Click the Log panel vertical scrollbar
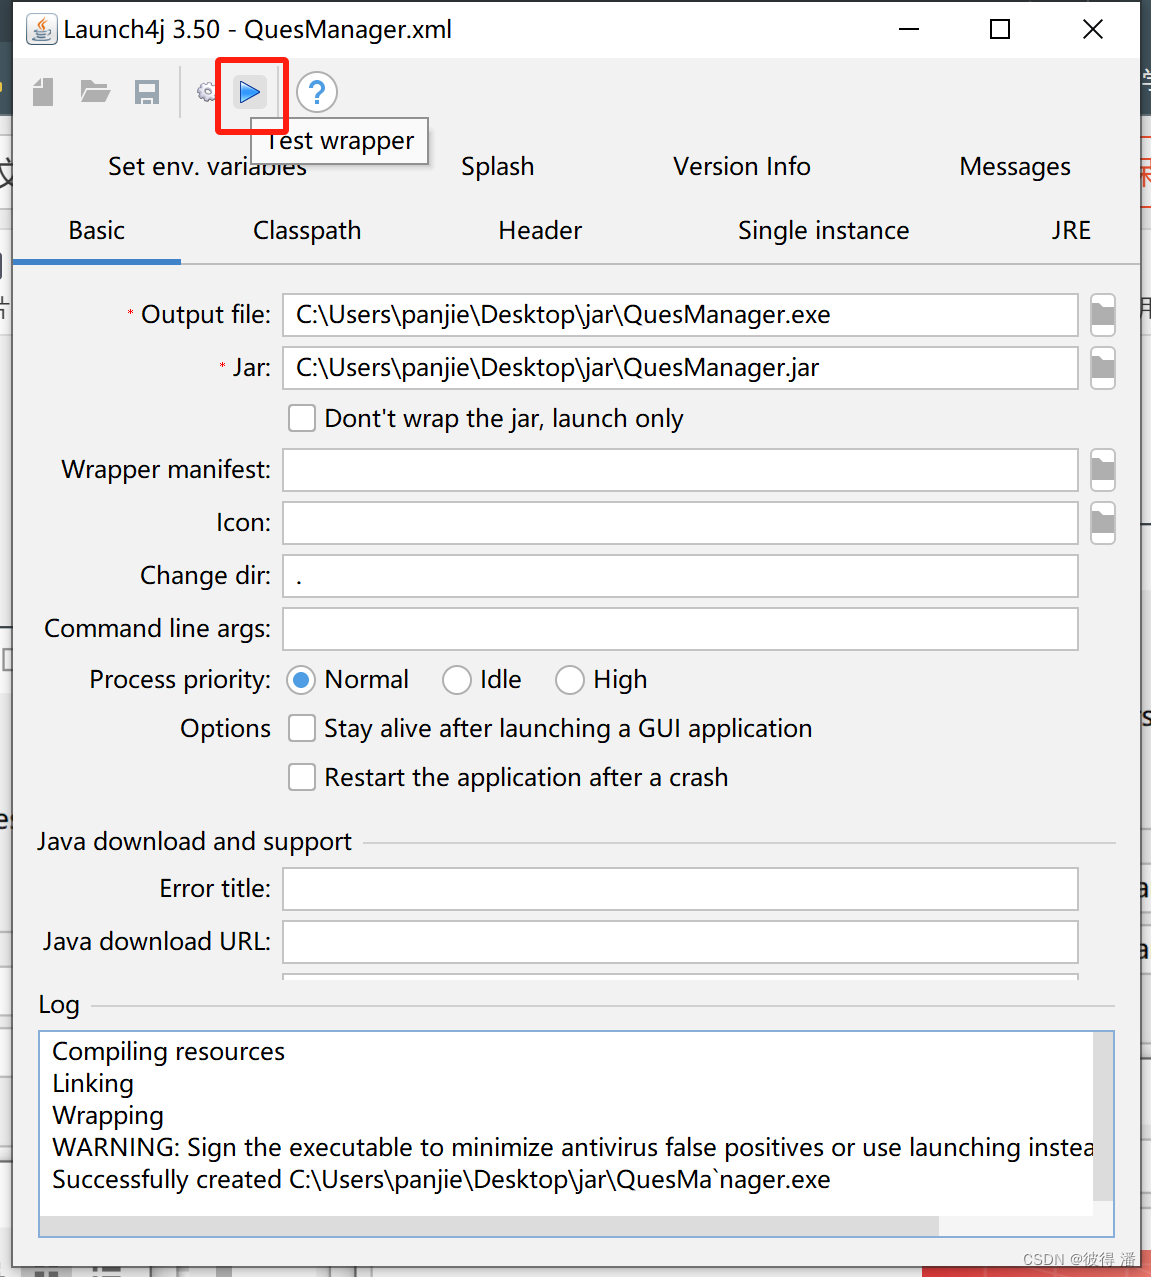Image resolution: width=1151 pixels, height=1277 pixels. point(1103,1116)
